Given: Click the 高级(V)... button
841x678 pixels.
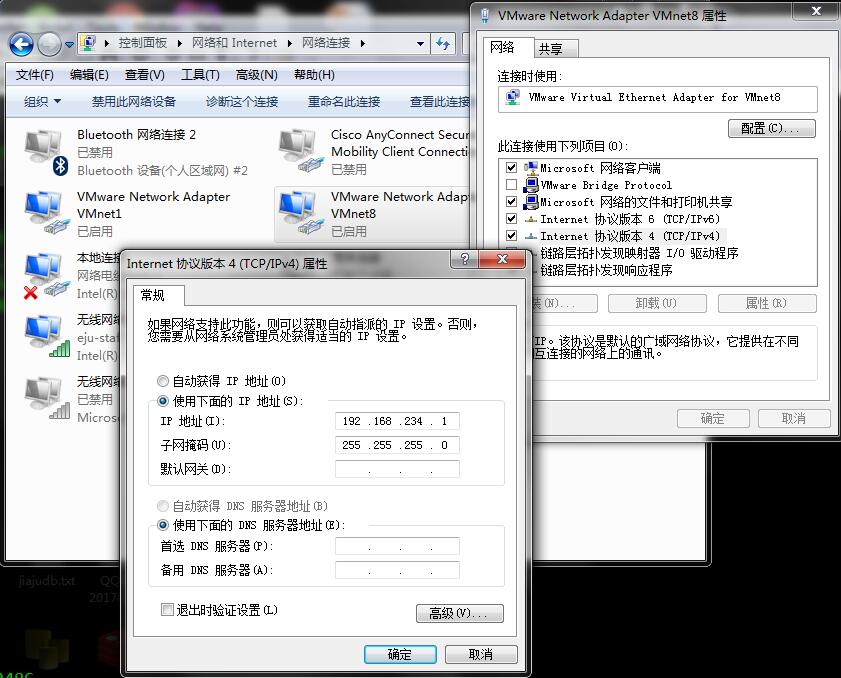Looking at the screenshot, I should point(460,613).
